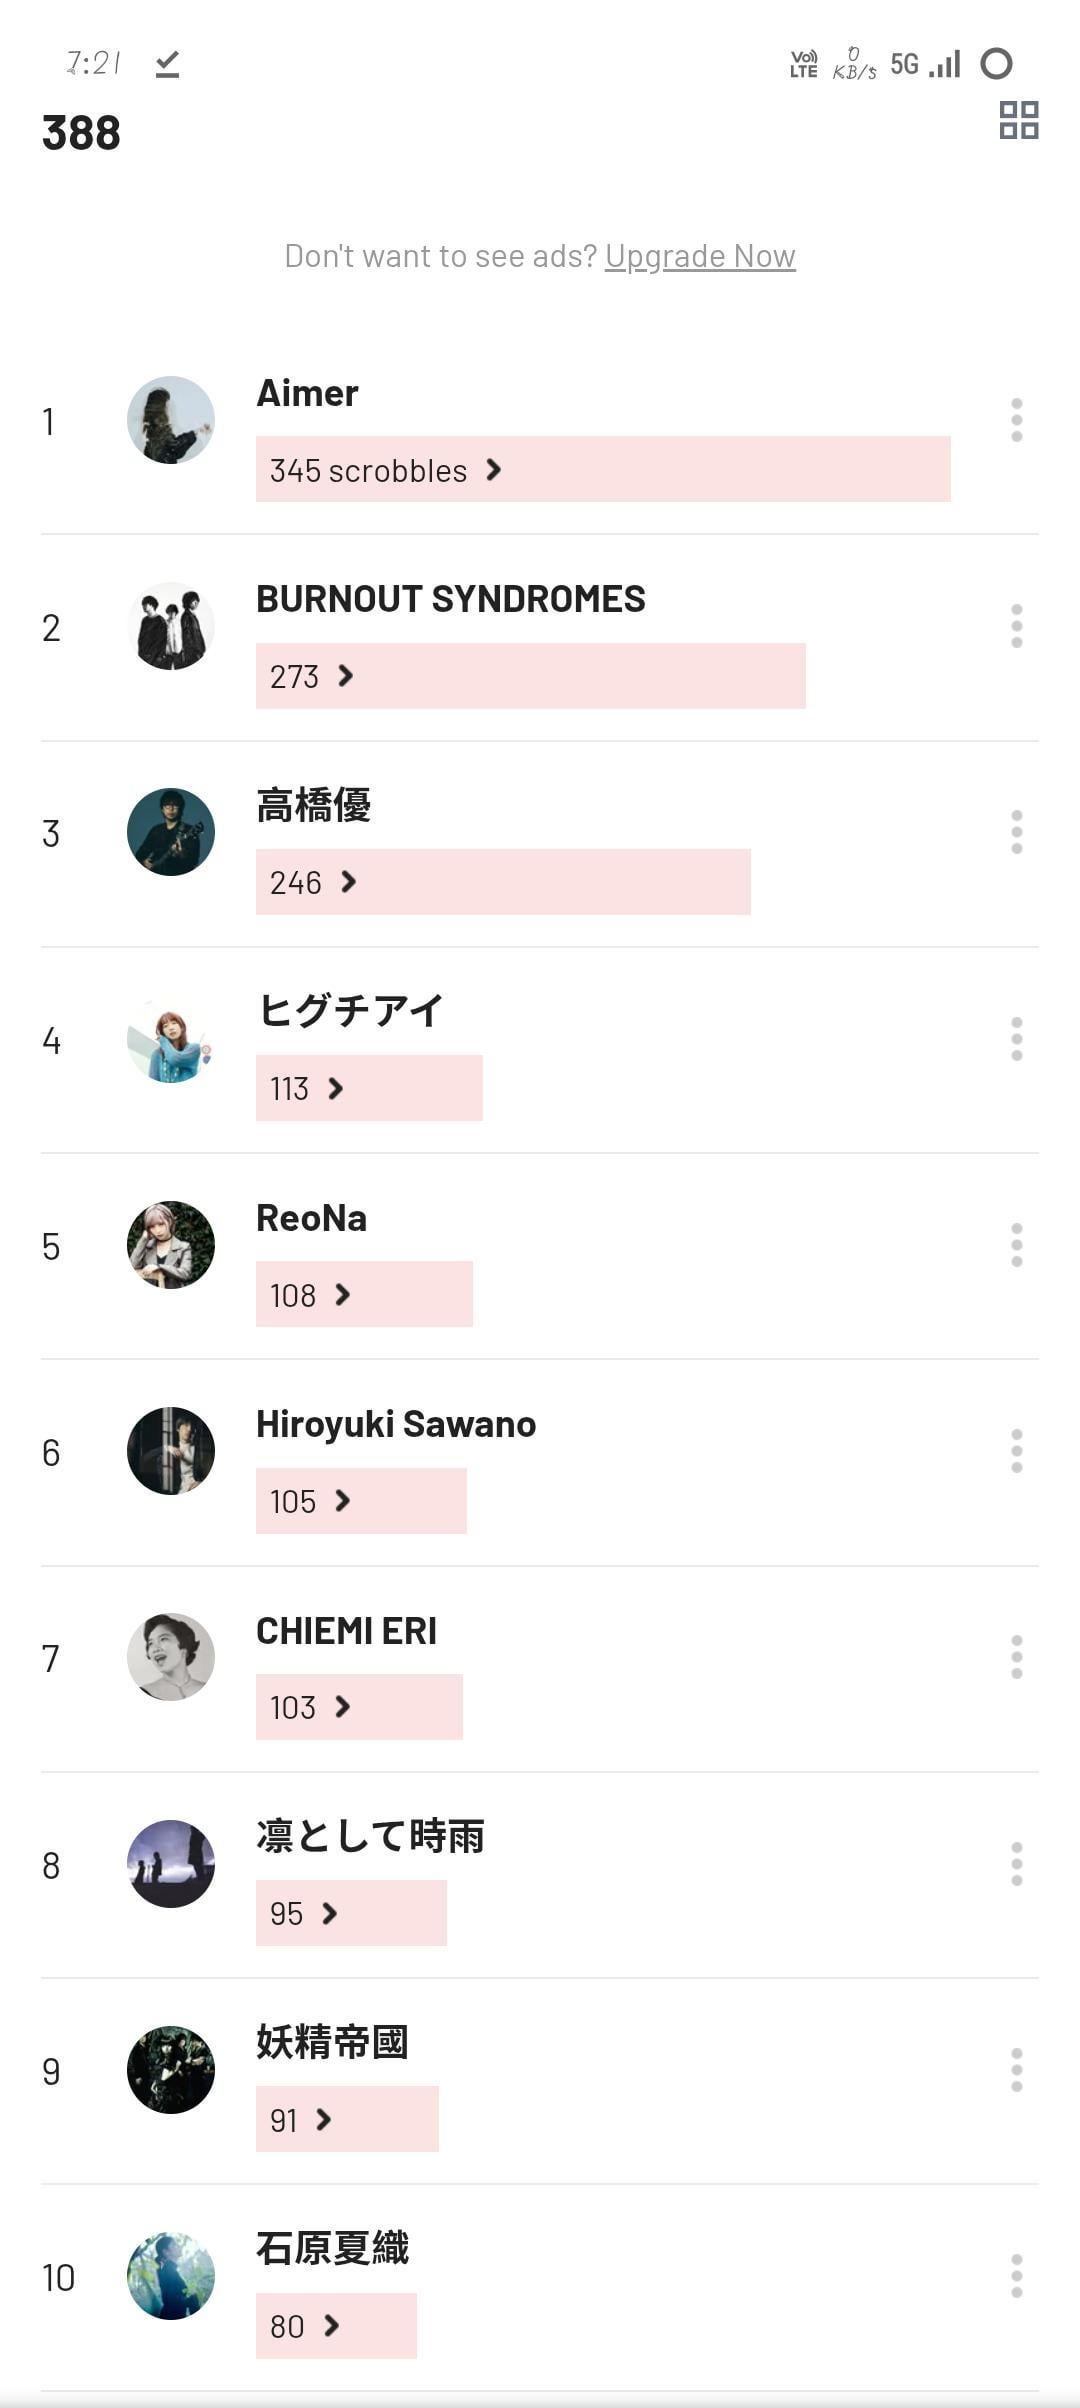This screenshot has height=2408, width=1080.
Task: Expand Aimer's 345 scrobbles chevron
Action: point(494,470)
